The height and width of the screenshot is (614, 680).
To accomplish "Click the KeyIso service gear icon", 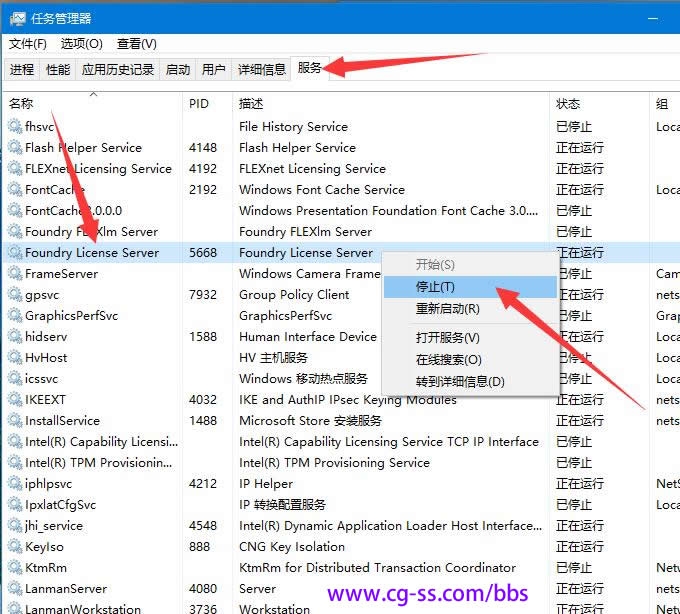I will [x=14, y=547].
